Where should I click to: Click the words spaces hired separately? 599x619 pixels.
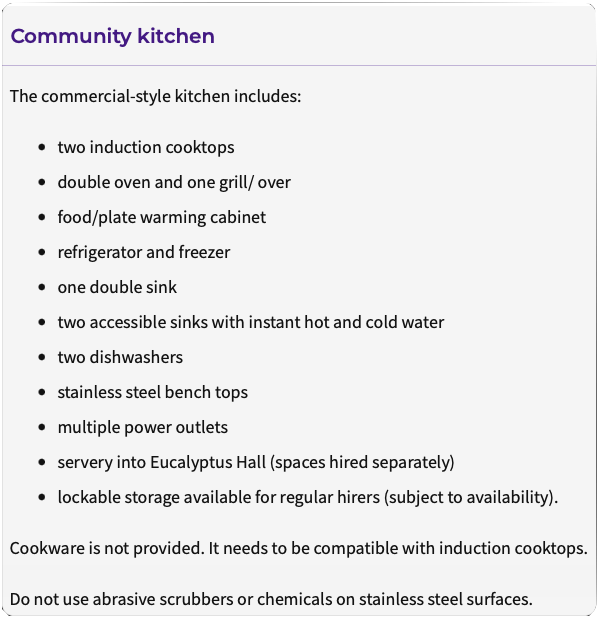pos(362,462)
